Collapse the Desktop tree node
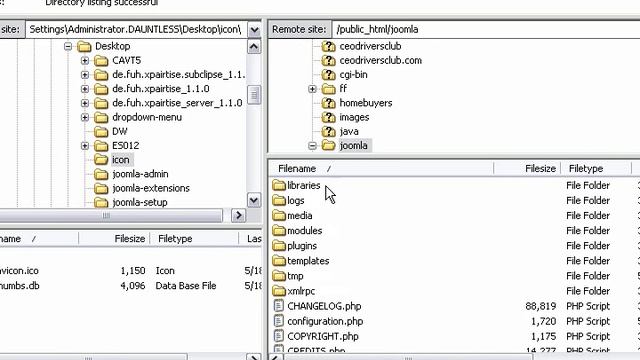The width and height of the screenshot is (640, 360). click(x=68, y=46)
